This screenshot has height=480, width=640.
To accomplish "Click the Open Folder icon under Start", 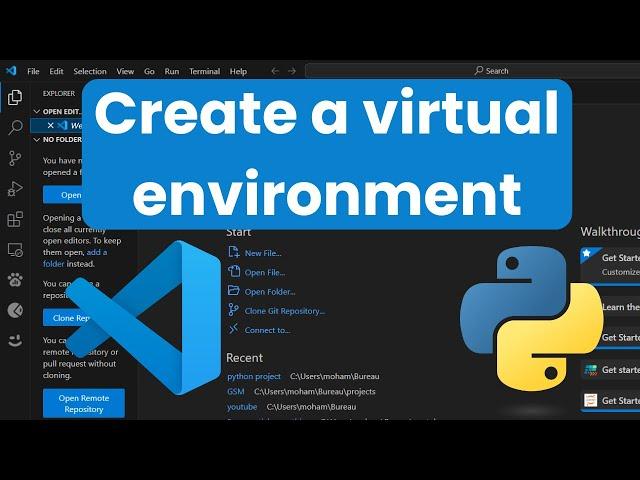I will pos(233,290).
